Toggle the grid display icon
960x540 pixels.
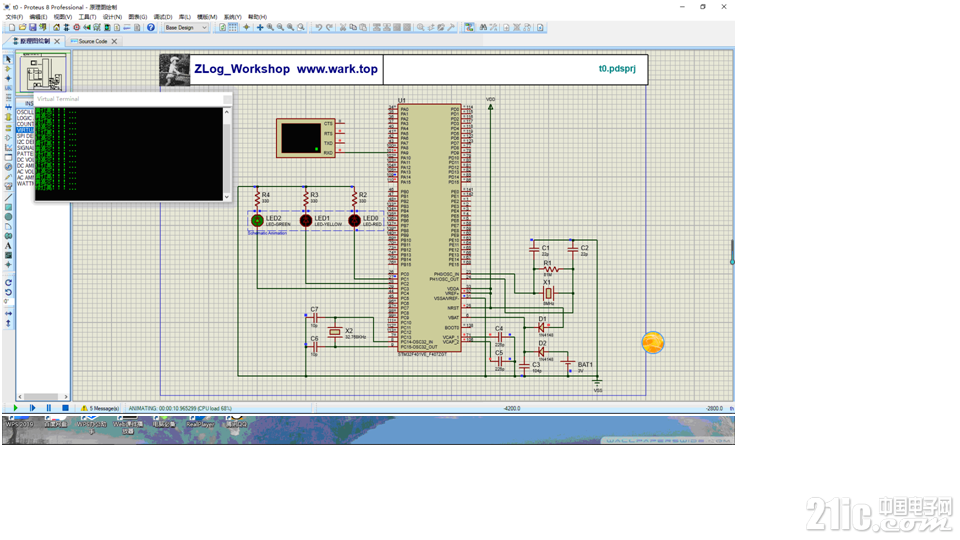coord(233,28)
